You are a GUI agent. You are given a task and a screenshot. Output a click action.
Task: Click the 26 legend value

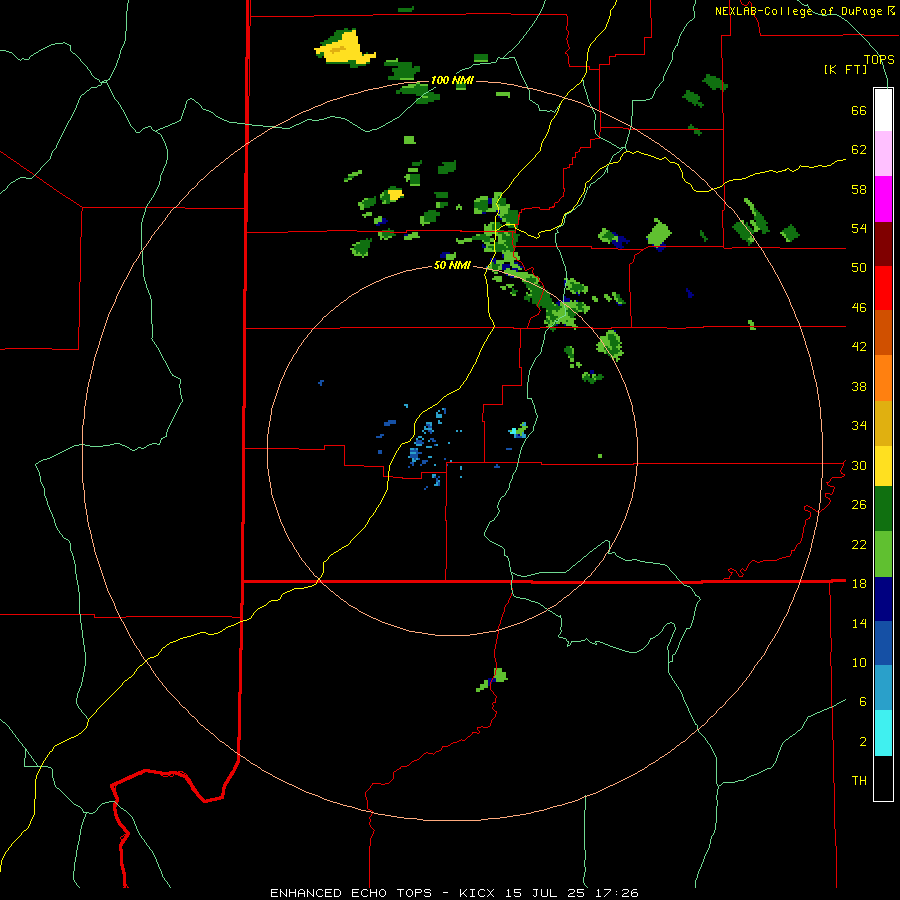[859, 505]
